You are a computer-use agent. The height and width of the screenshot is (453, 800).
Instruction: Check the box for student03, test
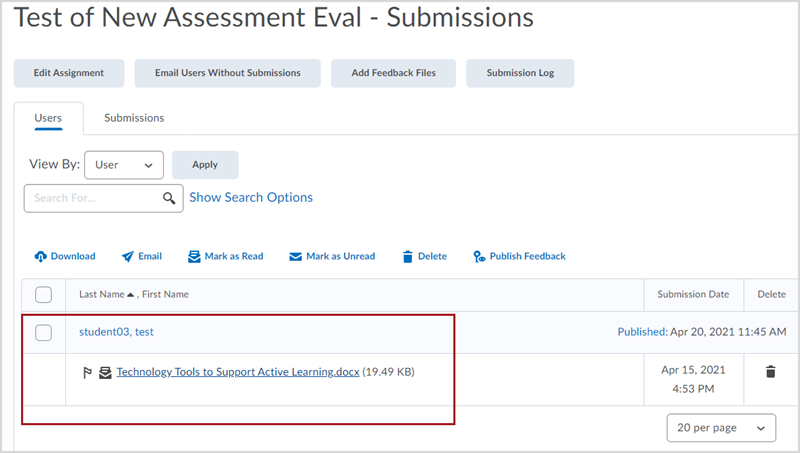pyautogui.click(x=43, y=333)
